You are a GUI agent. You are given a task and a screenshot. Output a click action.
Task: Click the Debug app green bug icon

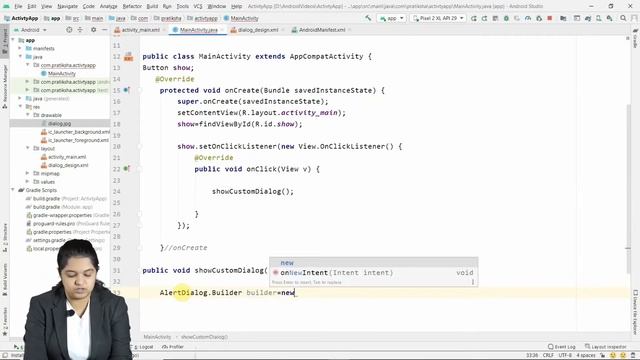tap(506, 18)
